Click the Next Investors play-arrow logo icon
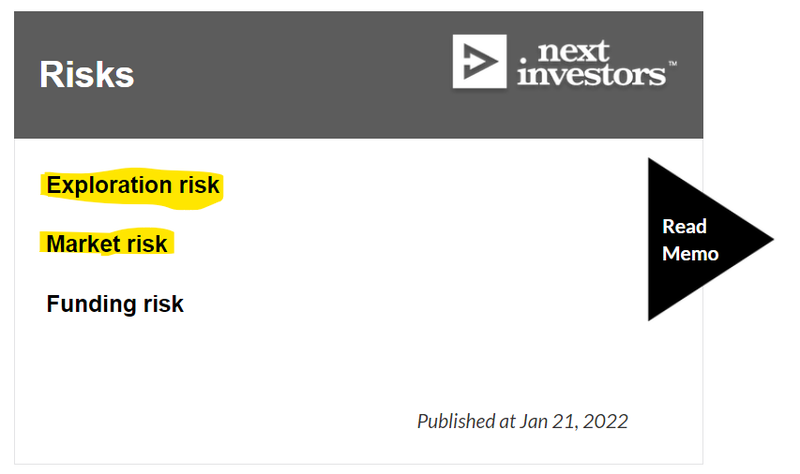 [479, 61]
